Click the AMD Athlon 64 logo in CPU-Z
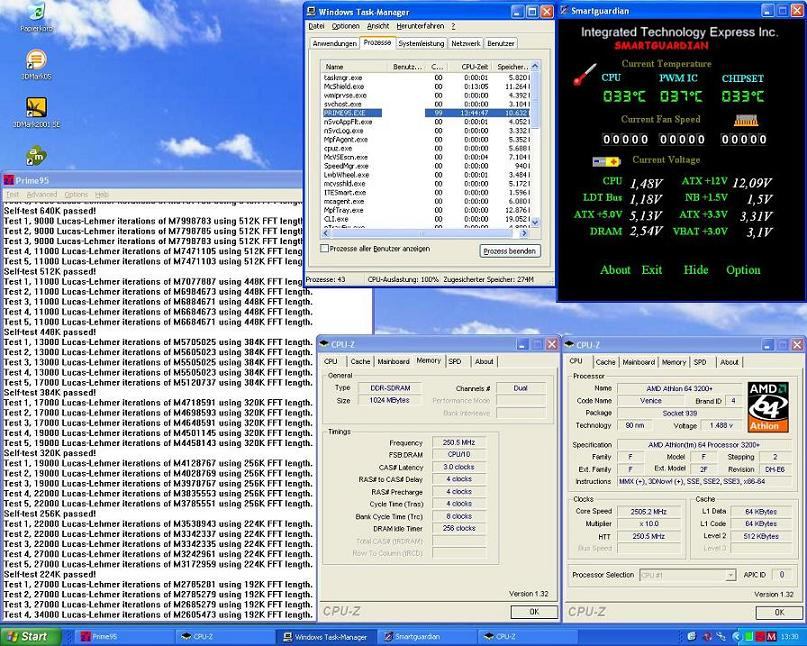Viewport: 807px width, 646px height. [767, 407]
